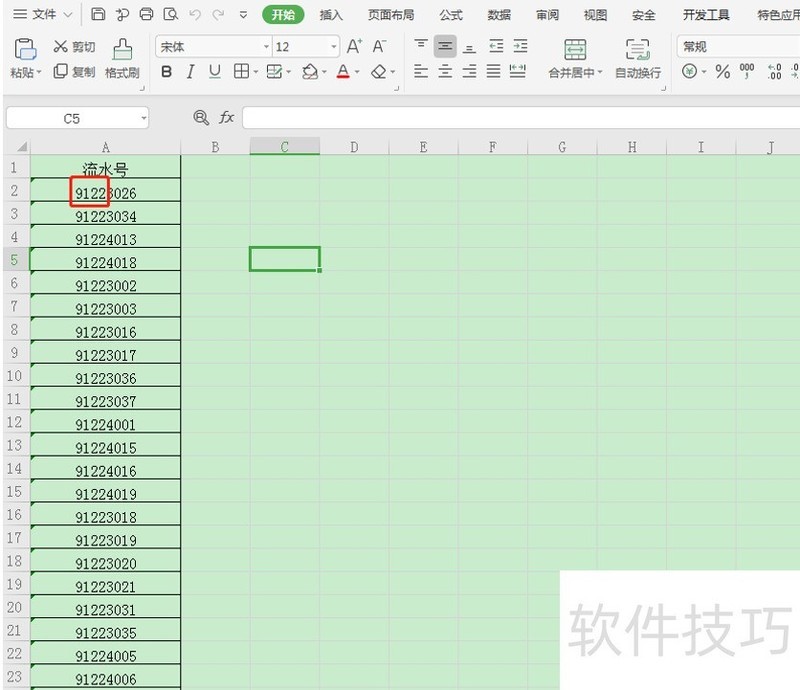Toggle bold formatting
This screenshot has width=800, height=690.
point(166,72)
